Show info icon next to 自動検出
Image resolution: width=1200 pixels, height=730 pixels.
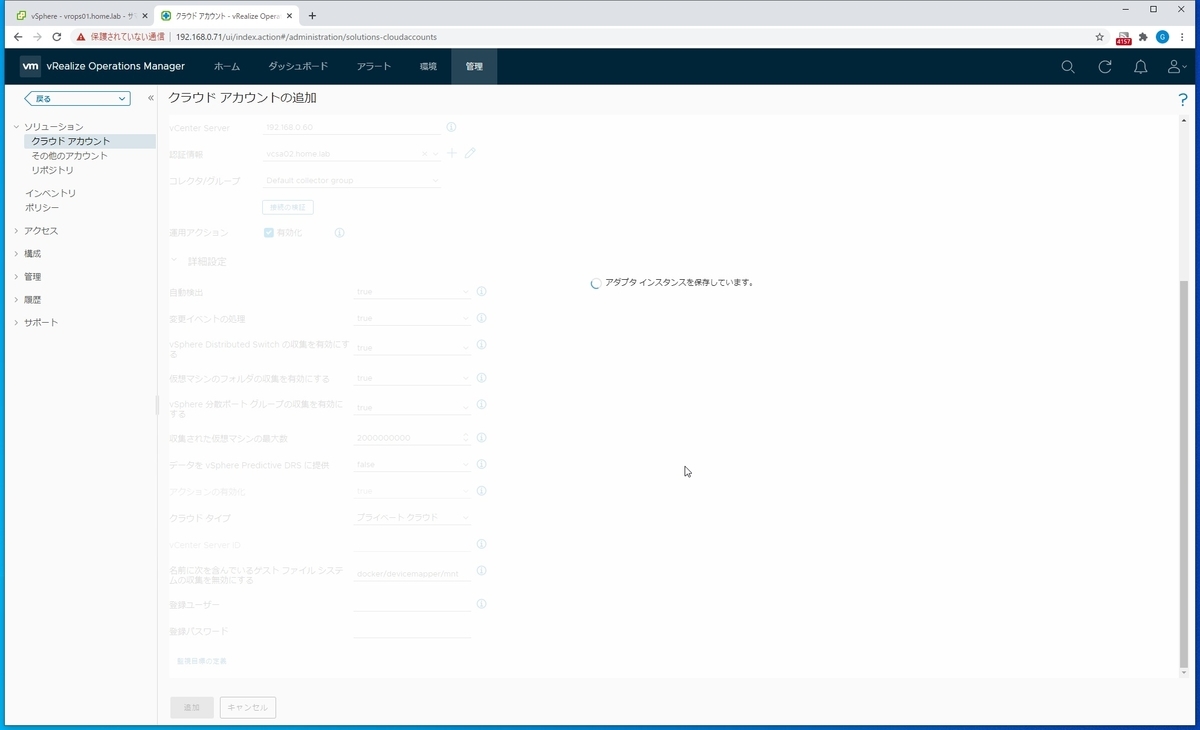481,292
